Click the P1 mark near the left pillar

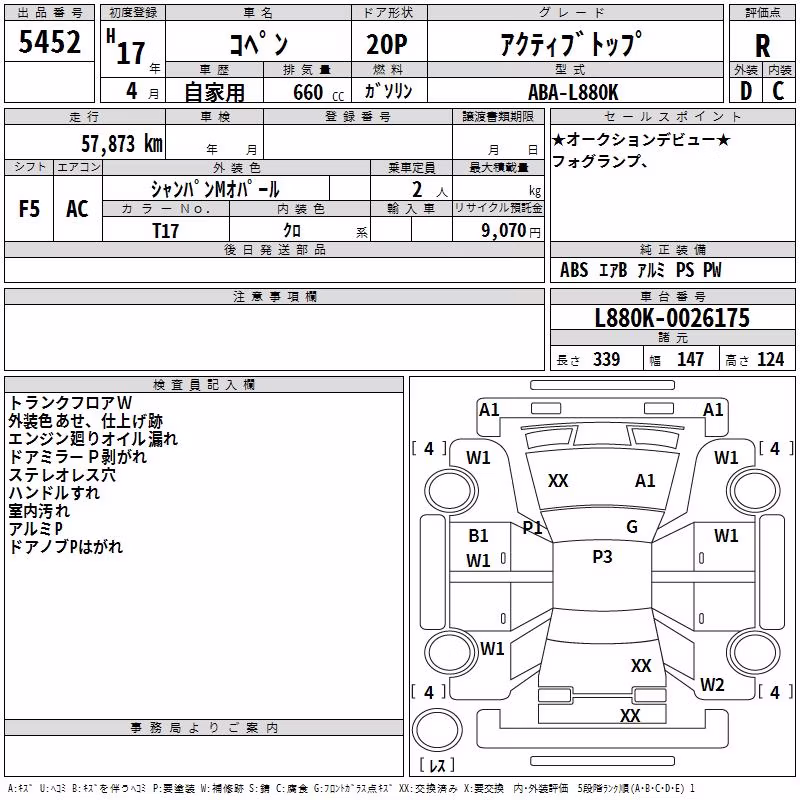coord(532,528)
